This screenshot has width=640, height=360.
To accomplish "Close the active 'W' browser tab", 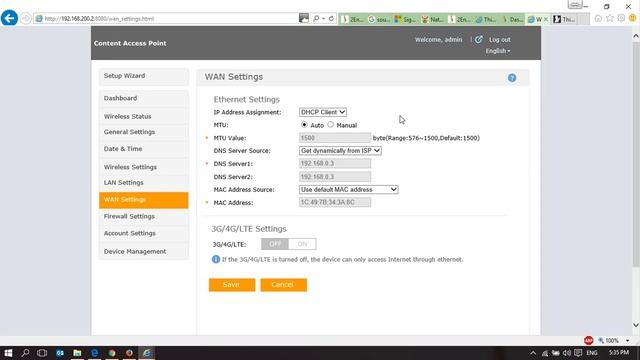I will 546,19.
